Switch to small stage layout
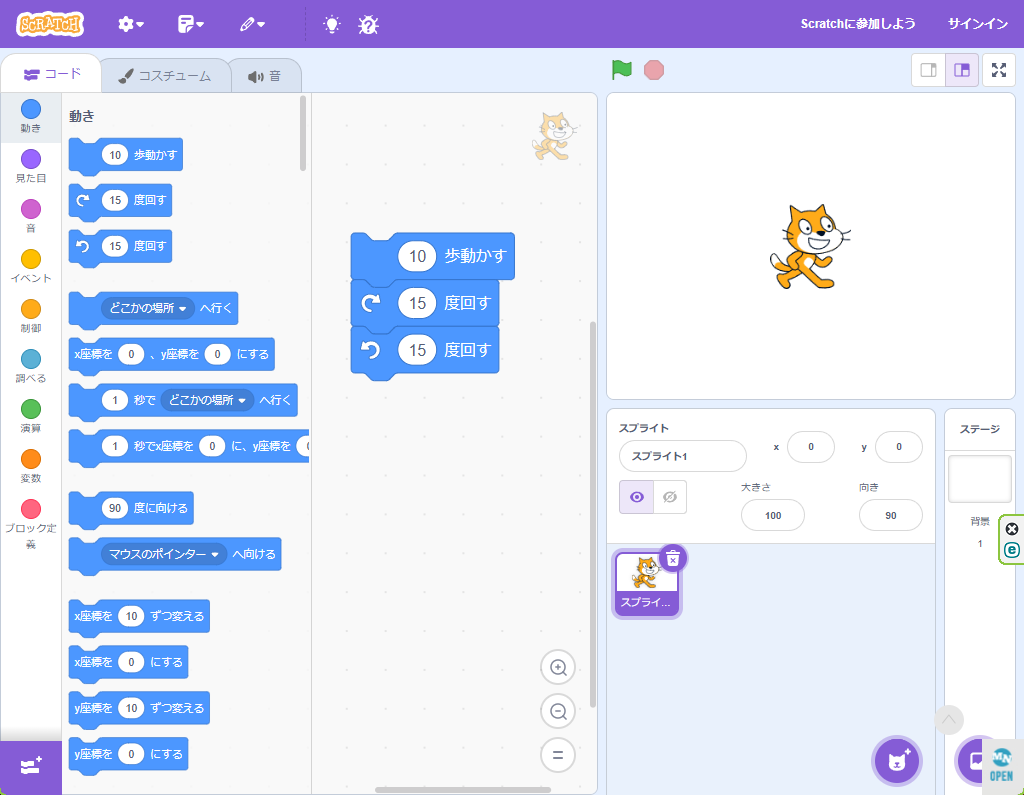The height and width of the screenshot is (795, 1024). [x=929, y=70]
